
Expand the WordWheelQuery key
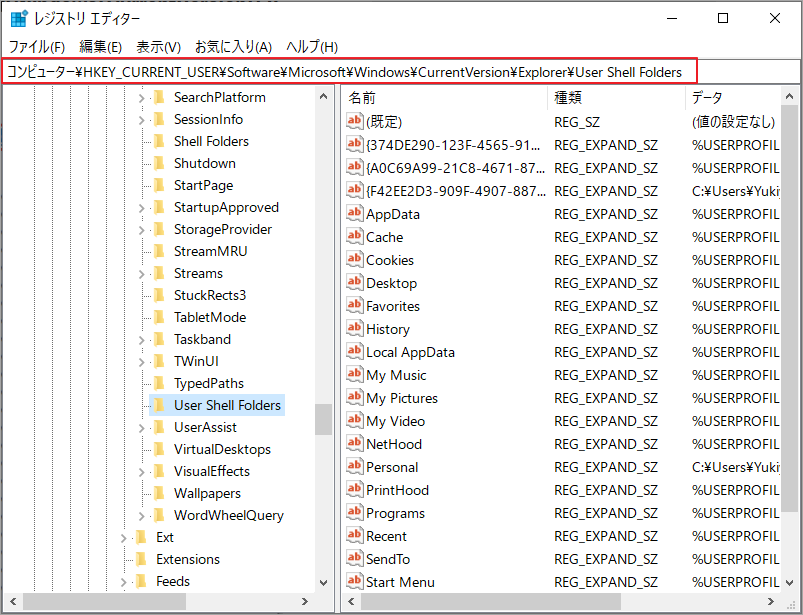(141, 516)
